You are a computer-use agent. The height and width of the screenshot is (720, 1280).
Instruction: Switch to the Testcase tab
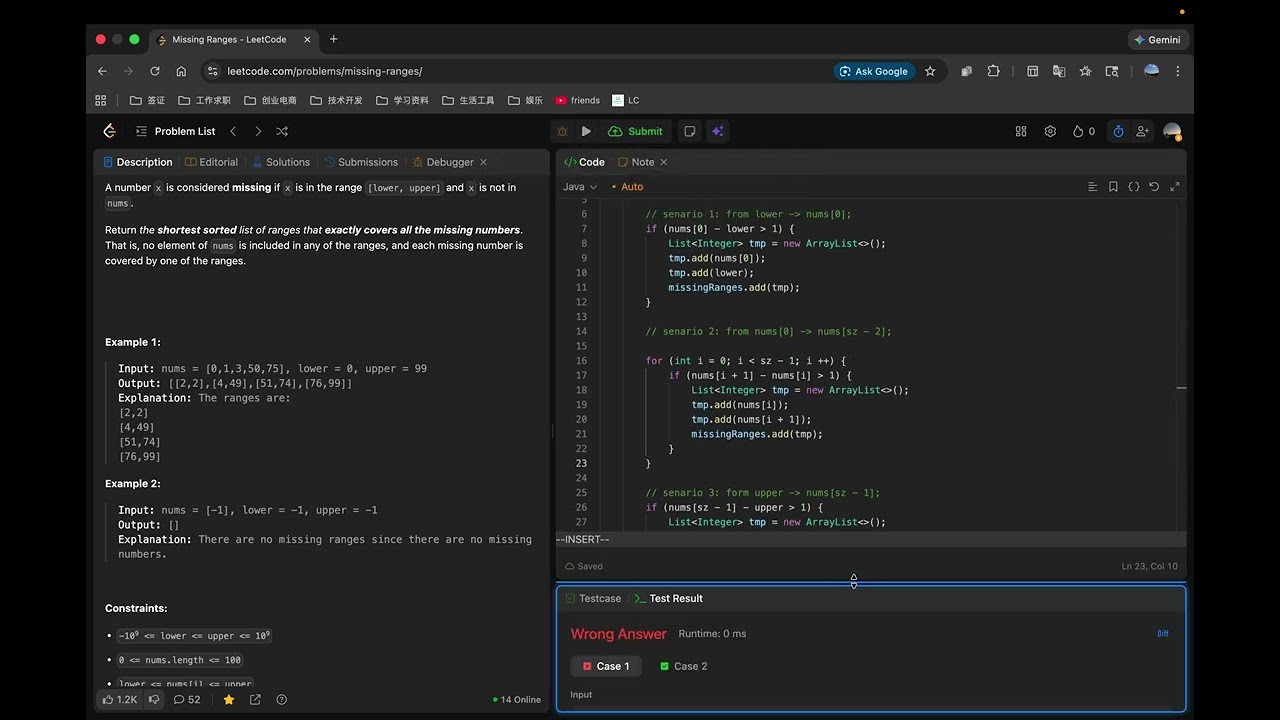point(593,598)
